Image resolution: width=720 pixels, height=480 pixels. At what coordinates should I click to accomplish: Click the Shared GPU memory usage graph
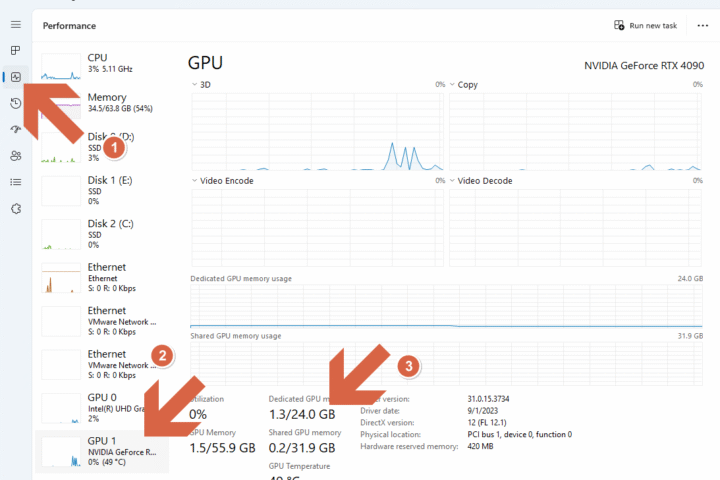(x=446, y=364)
